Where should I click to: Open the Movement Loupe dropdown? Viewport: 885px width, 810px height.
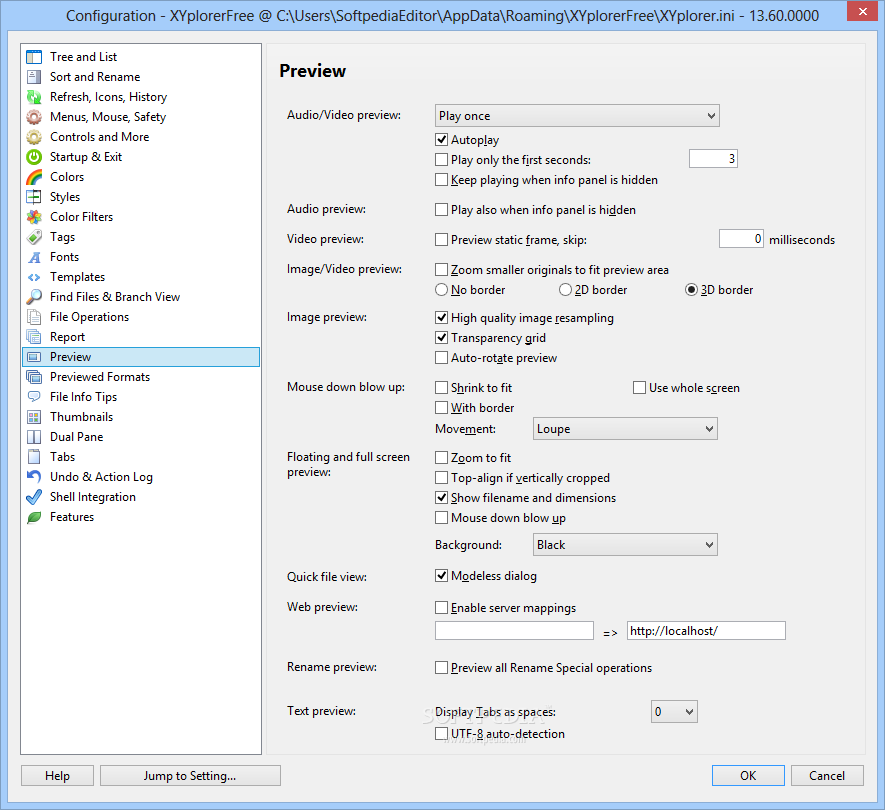click(x=625, y=429)
